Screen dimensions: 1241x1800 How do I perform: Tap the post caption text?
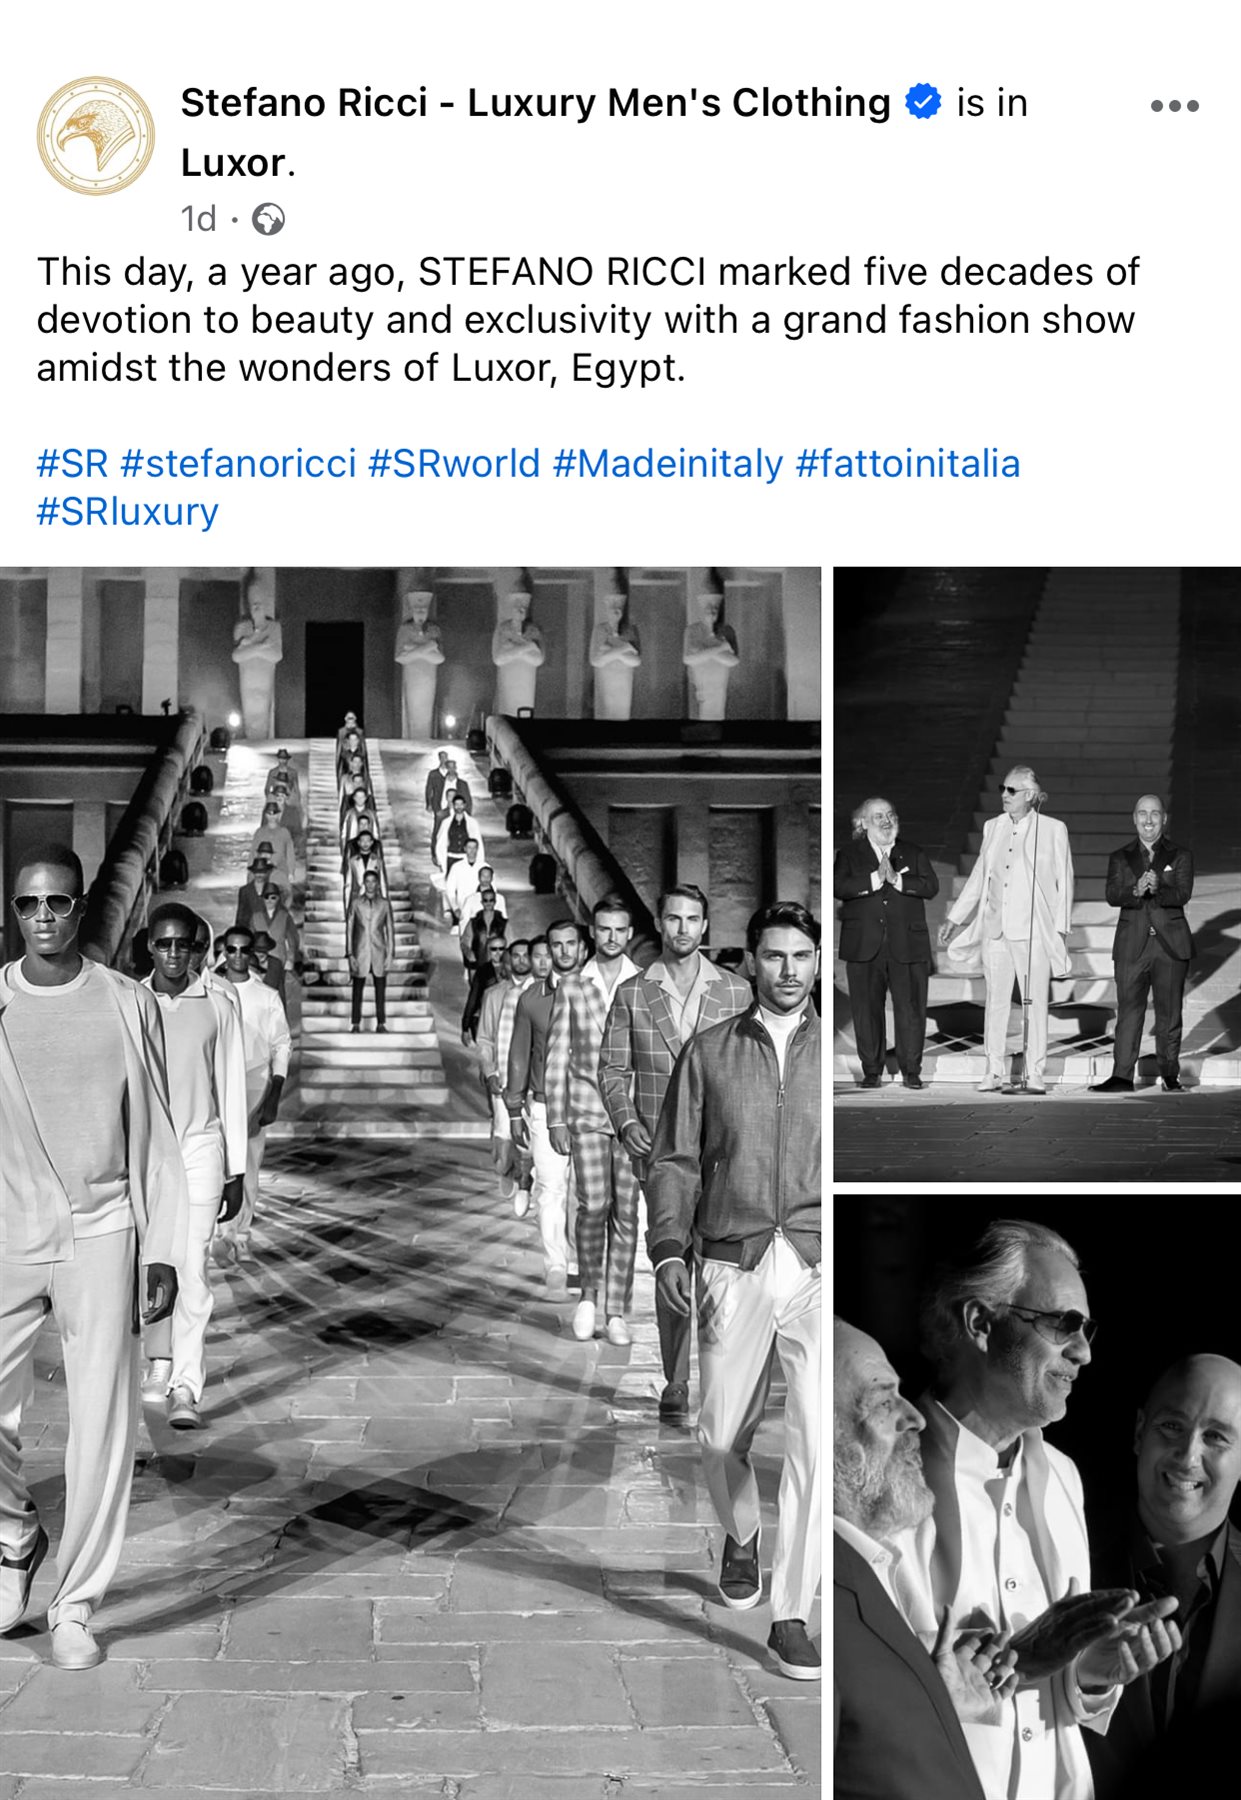click(588, 320)
